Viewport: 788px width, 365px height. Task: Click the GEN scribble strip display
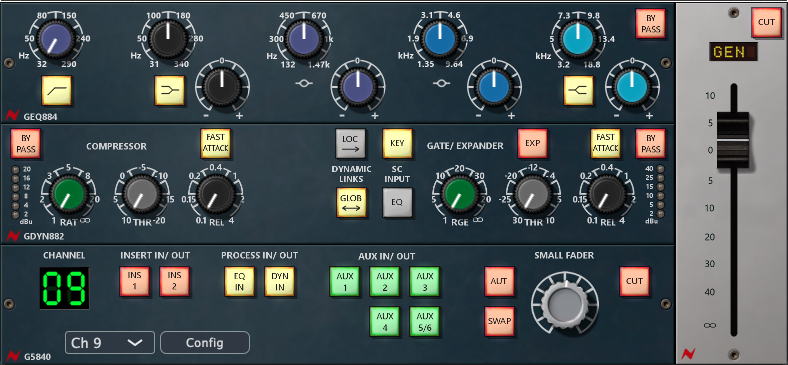(733, 52)
